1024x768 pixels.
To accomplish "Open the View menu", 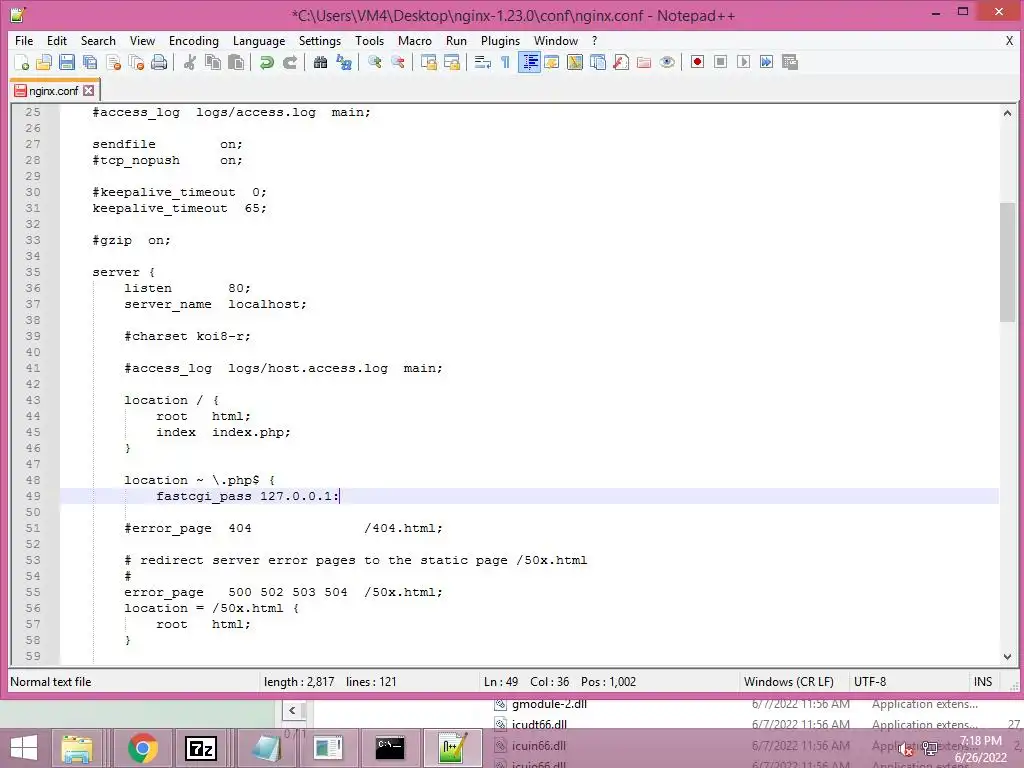I will [142, 40].
